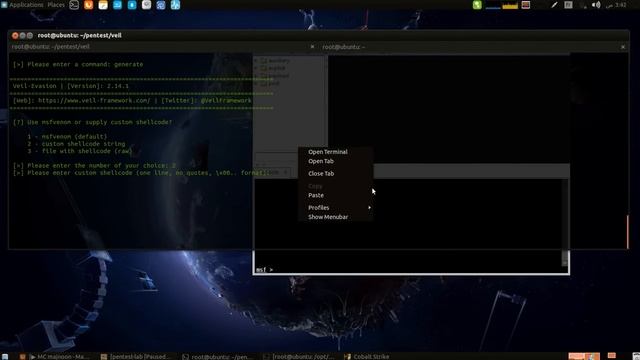Launch terminal from the top panel icon
Screen dimensions: 640x360
(x=74, y=5)
